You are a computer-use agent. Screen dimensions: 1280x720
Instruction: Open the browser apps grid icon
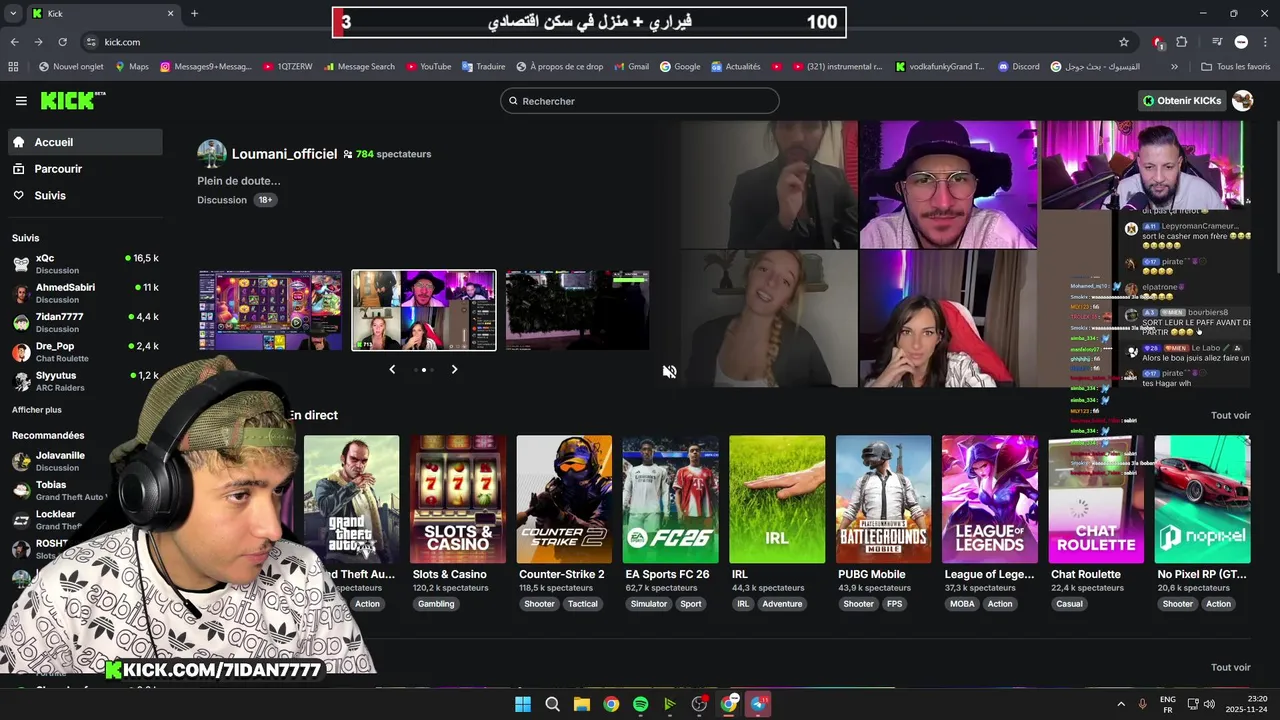[13, 67]
